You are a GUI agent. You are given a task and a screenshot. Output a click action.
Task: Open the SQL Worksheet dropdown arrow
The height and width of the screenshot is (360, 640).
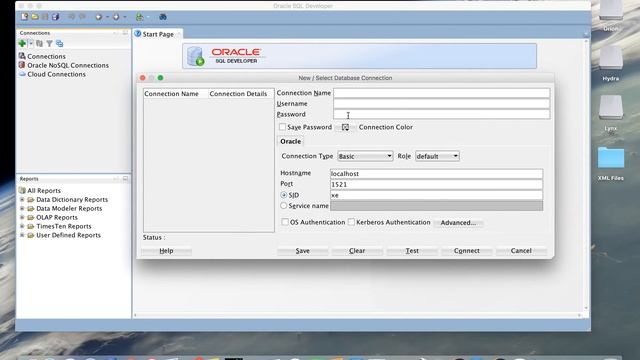coord(148,17)
